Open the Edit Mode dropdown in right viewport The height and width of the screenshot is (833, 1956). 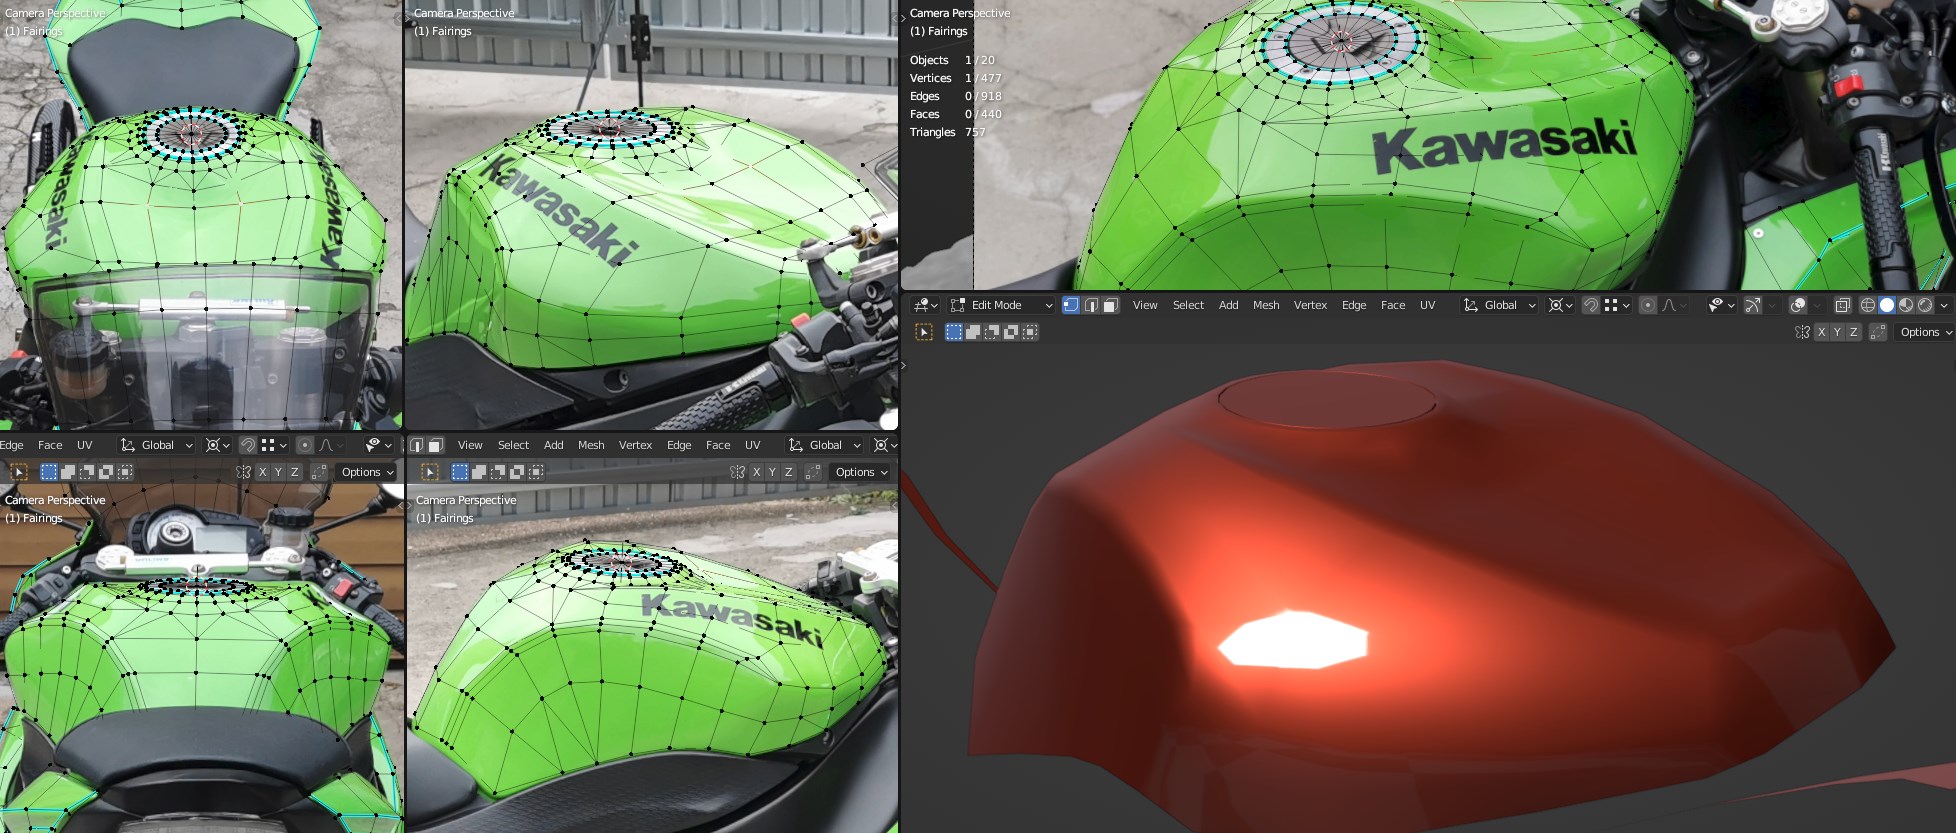pos(1001,305)
